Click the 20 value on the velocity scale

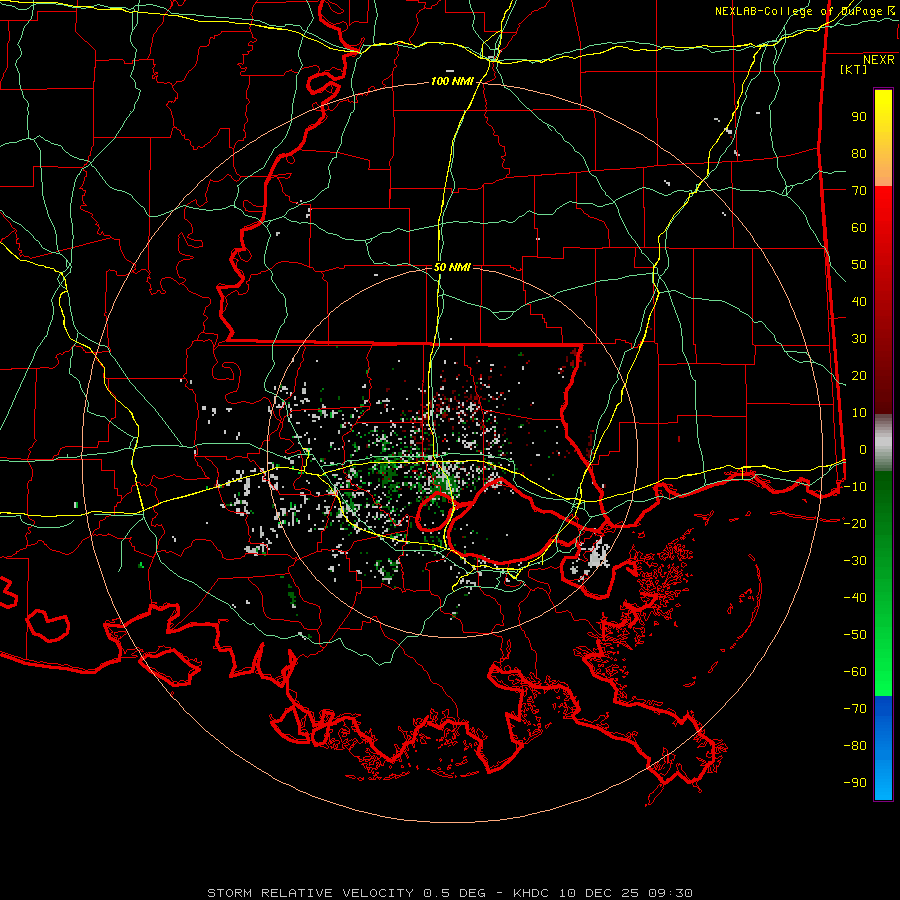point(859,376)
